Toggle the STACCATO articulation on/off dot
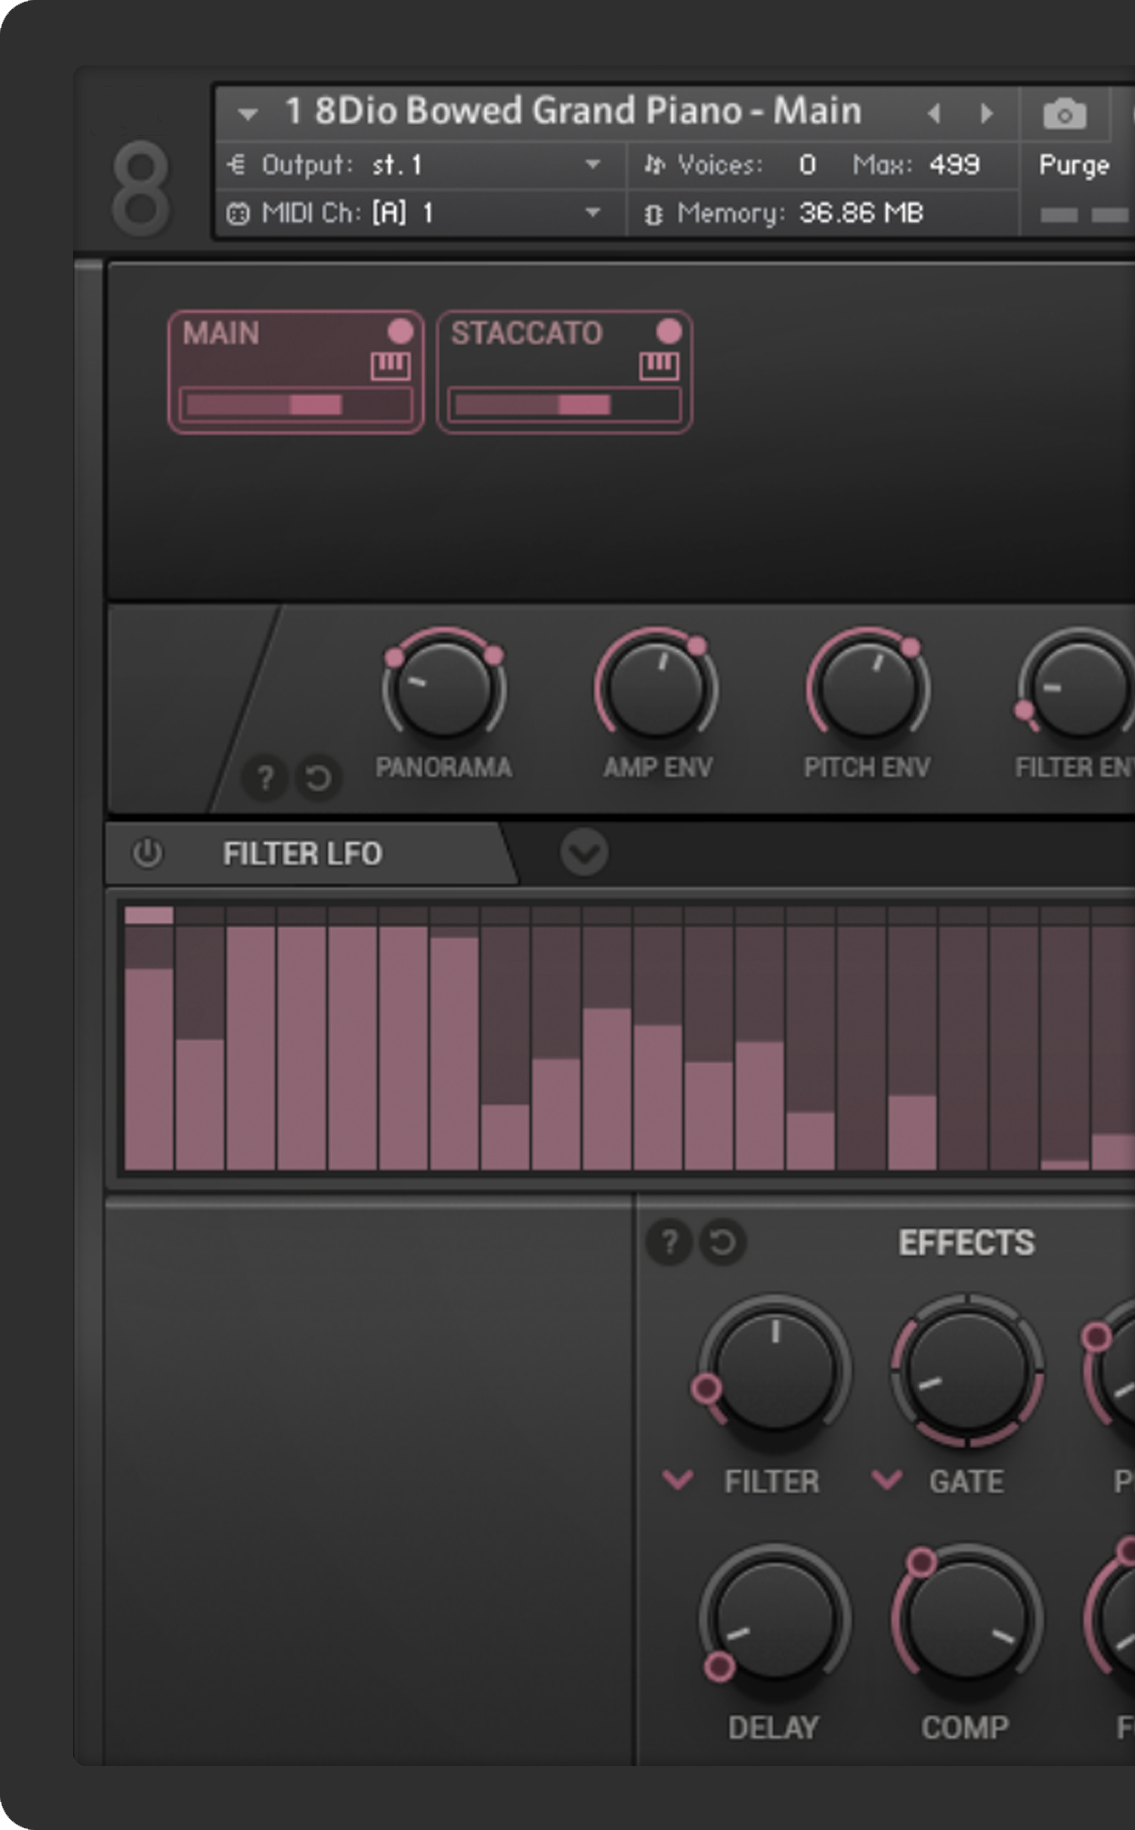Screen dimensions: 1135x1830 pos(668,332)
